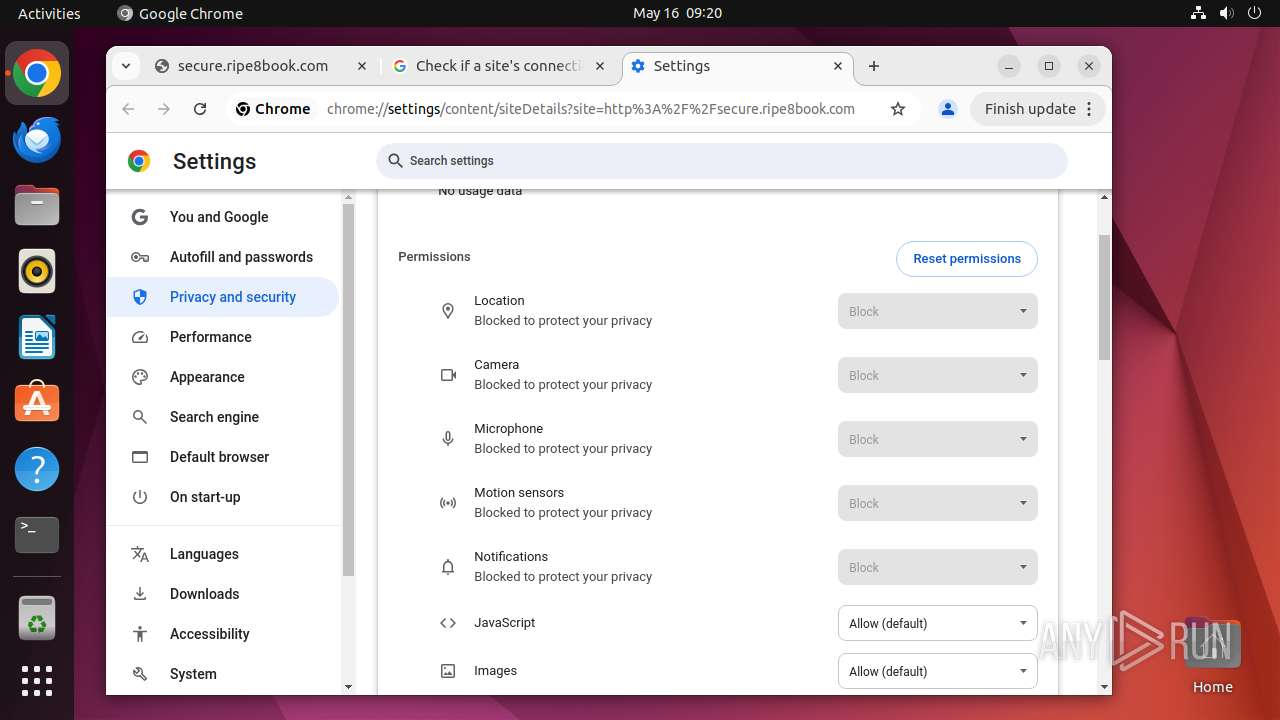
Task: Click the address bar URL
Action: click(591, 109)
